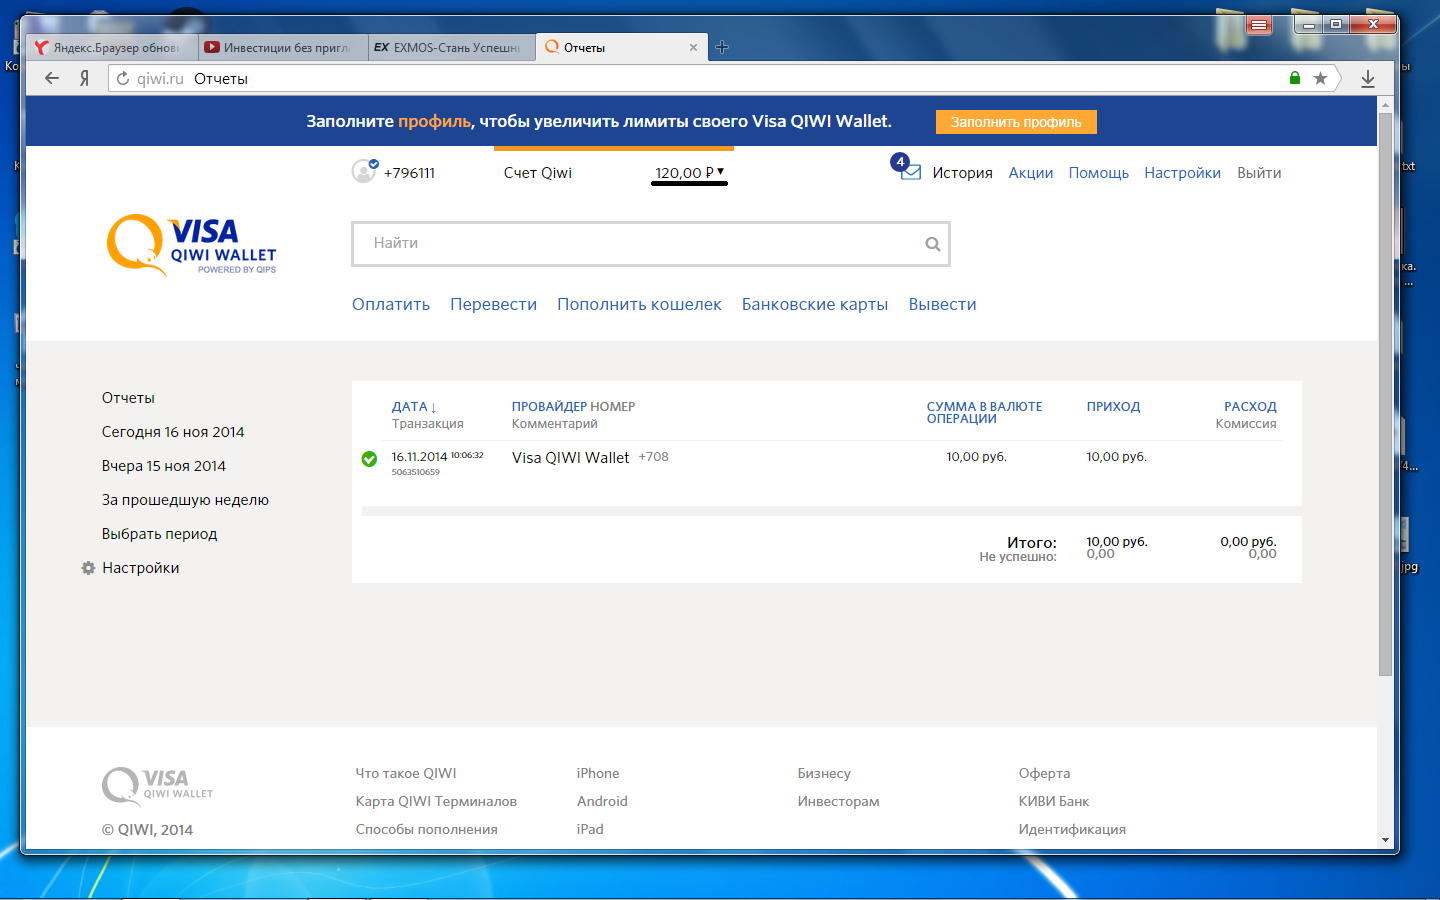View the green padlock security info
The height and width of the screenshot is (900, 1440).
click(1295, 78)
